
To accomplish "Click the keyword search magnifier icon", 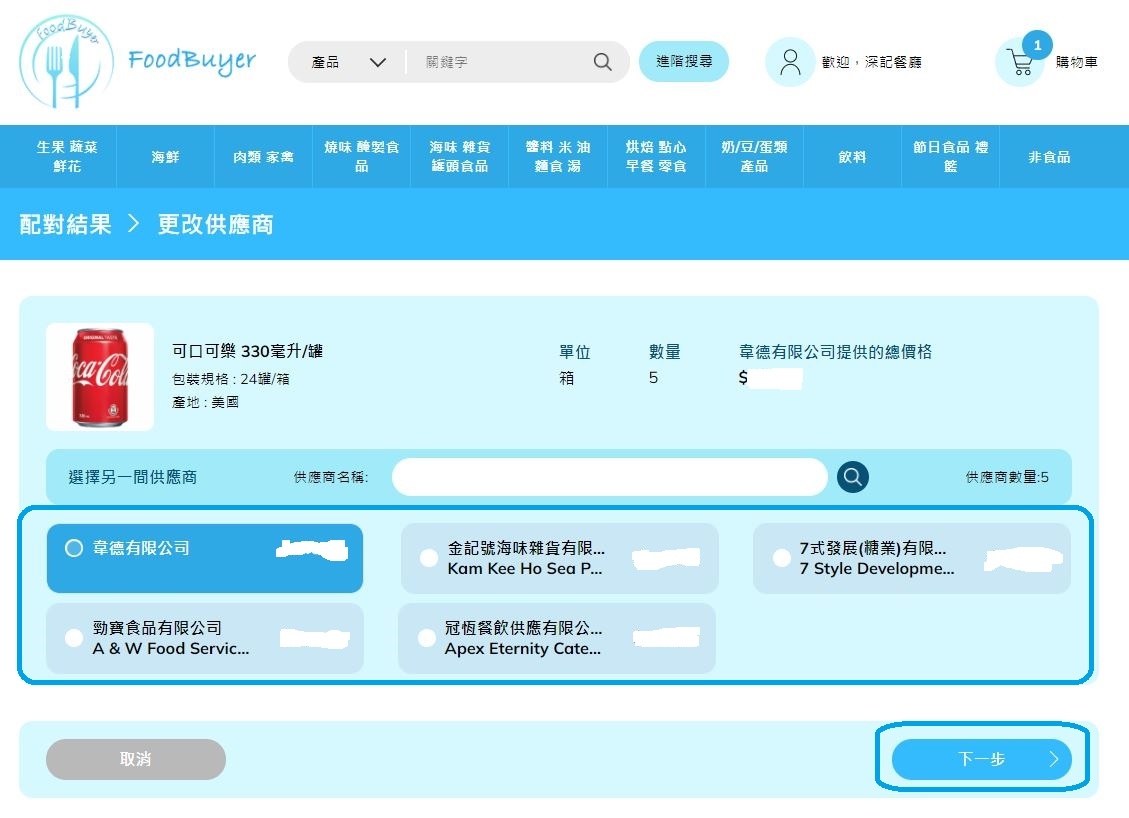I will 603,62.
